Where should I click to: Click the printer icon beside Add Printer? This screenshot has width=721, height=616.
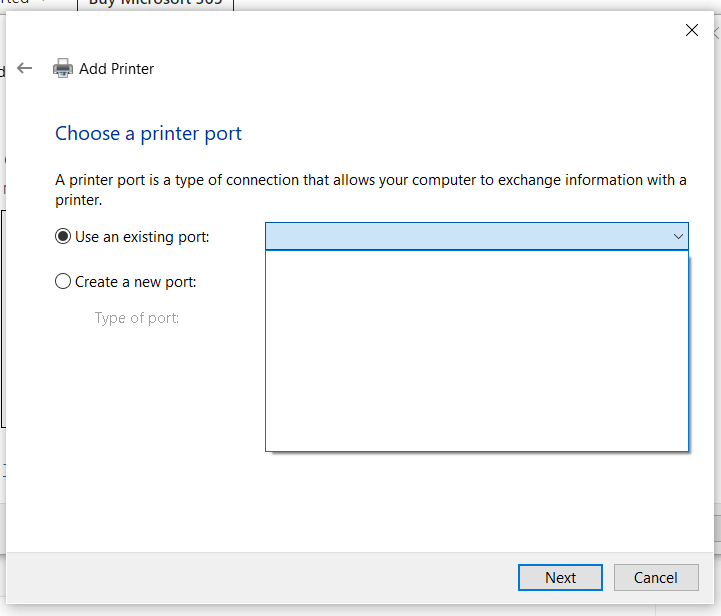(x=63, y=68)
